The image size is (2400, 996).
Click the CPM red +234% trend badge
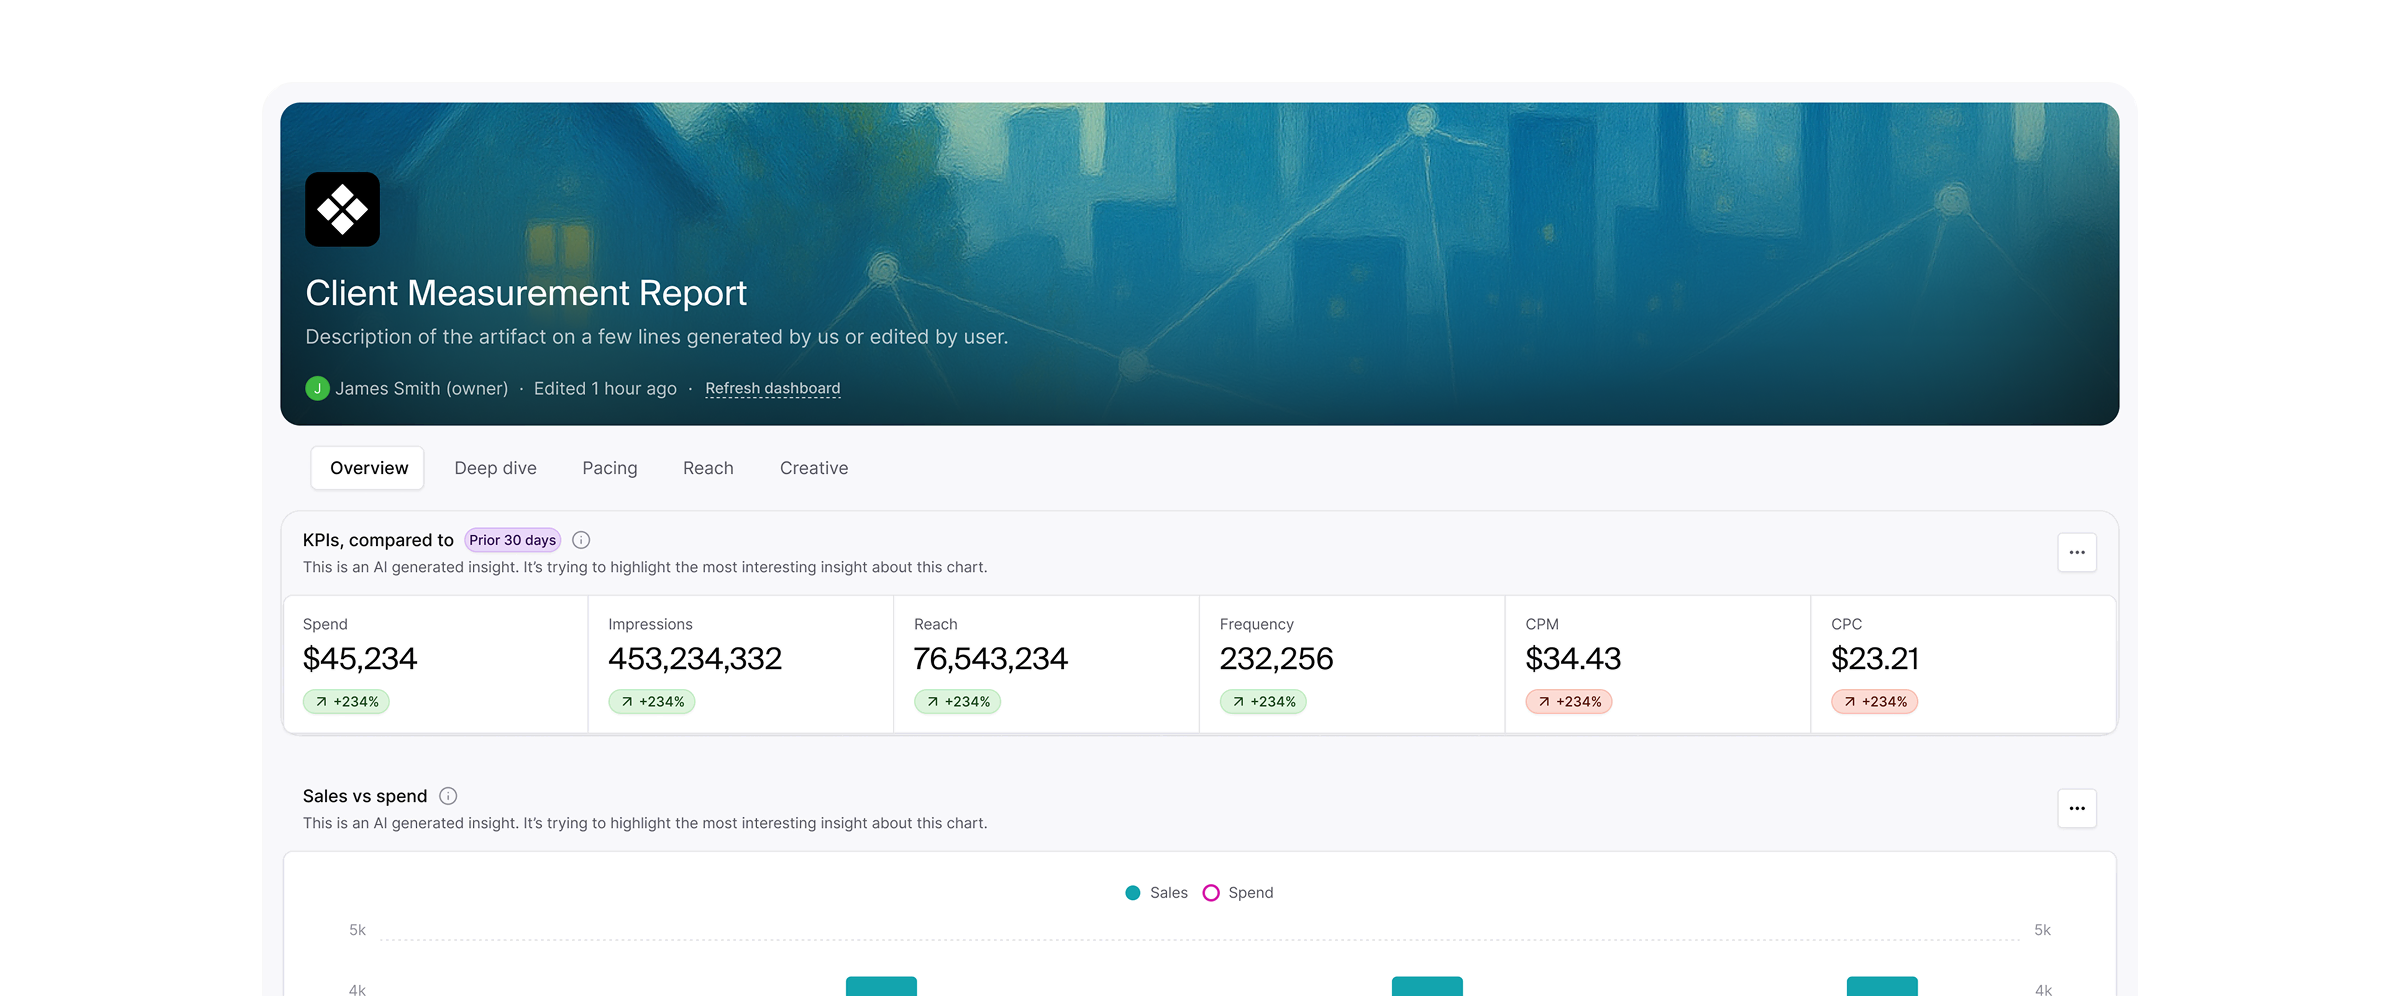point(1569,702)
